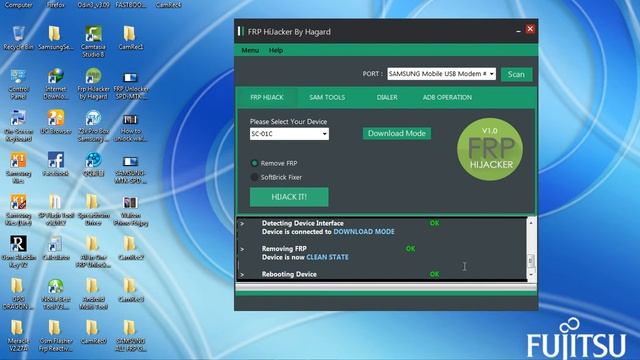Open the GPG DRAGON folder

click(x=18, y=294)
